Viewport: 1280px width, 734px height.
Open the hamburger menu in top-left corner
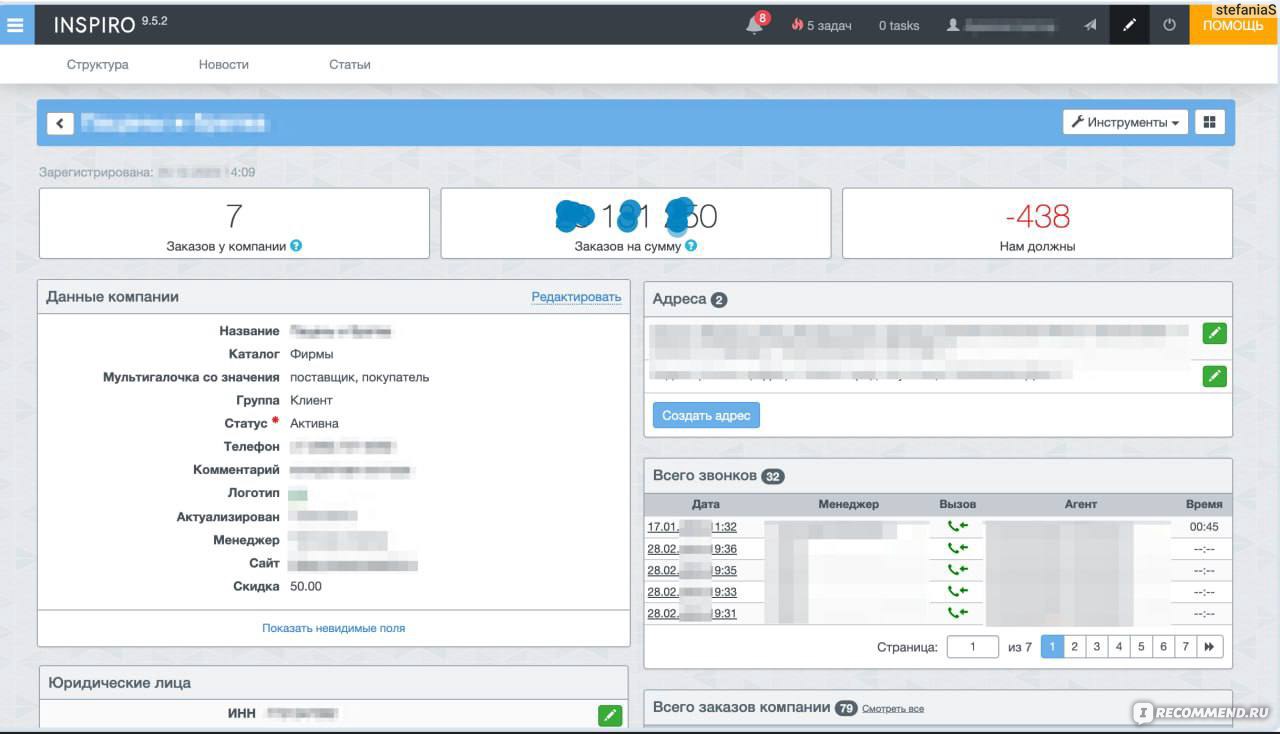point(16,25)
